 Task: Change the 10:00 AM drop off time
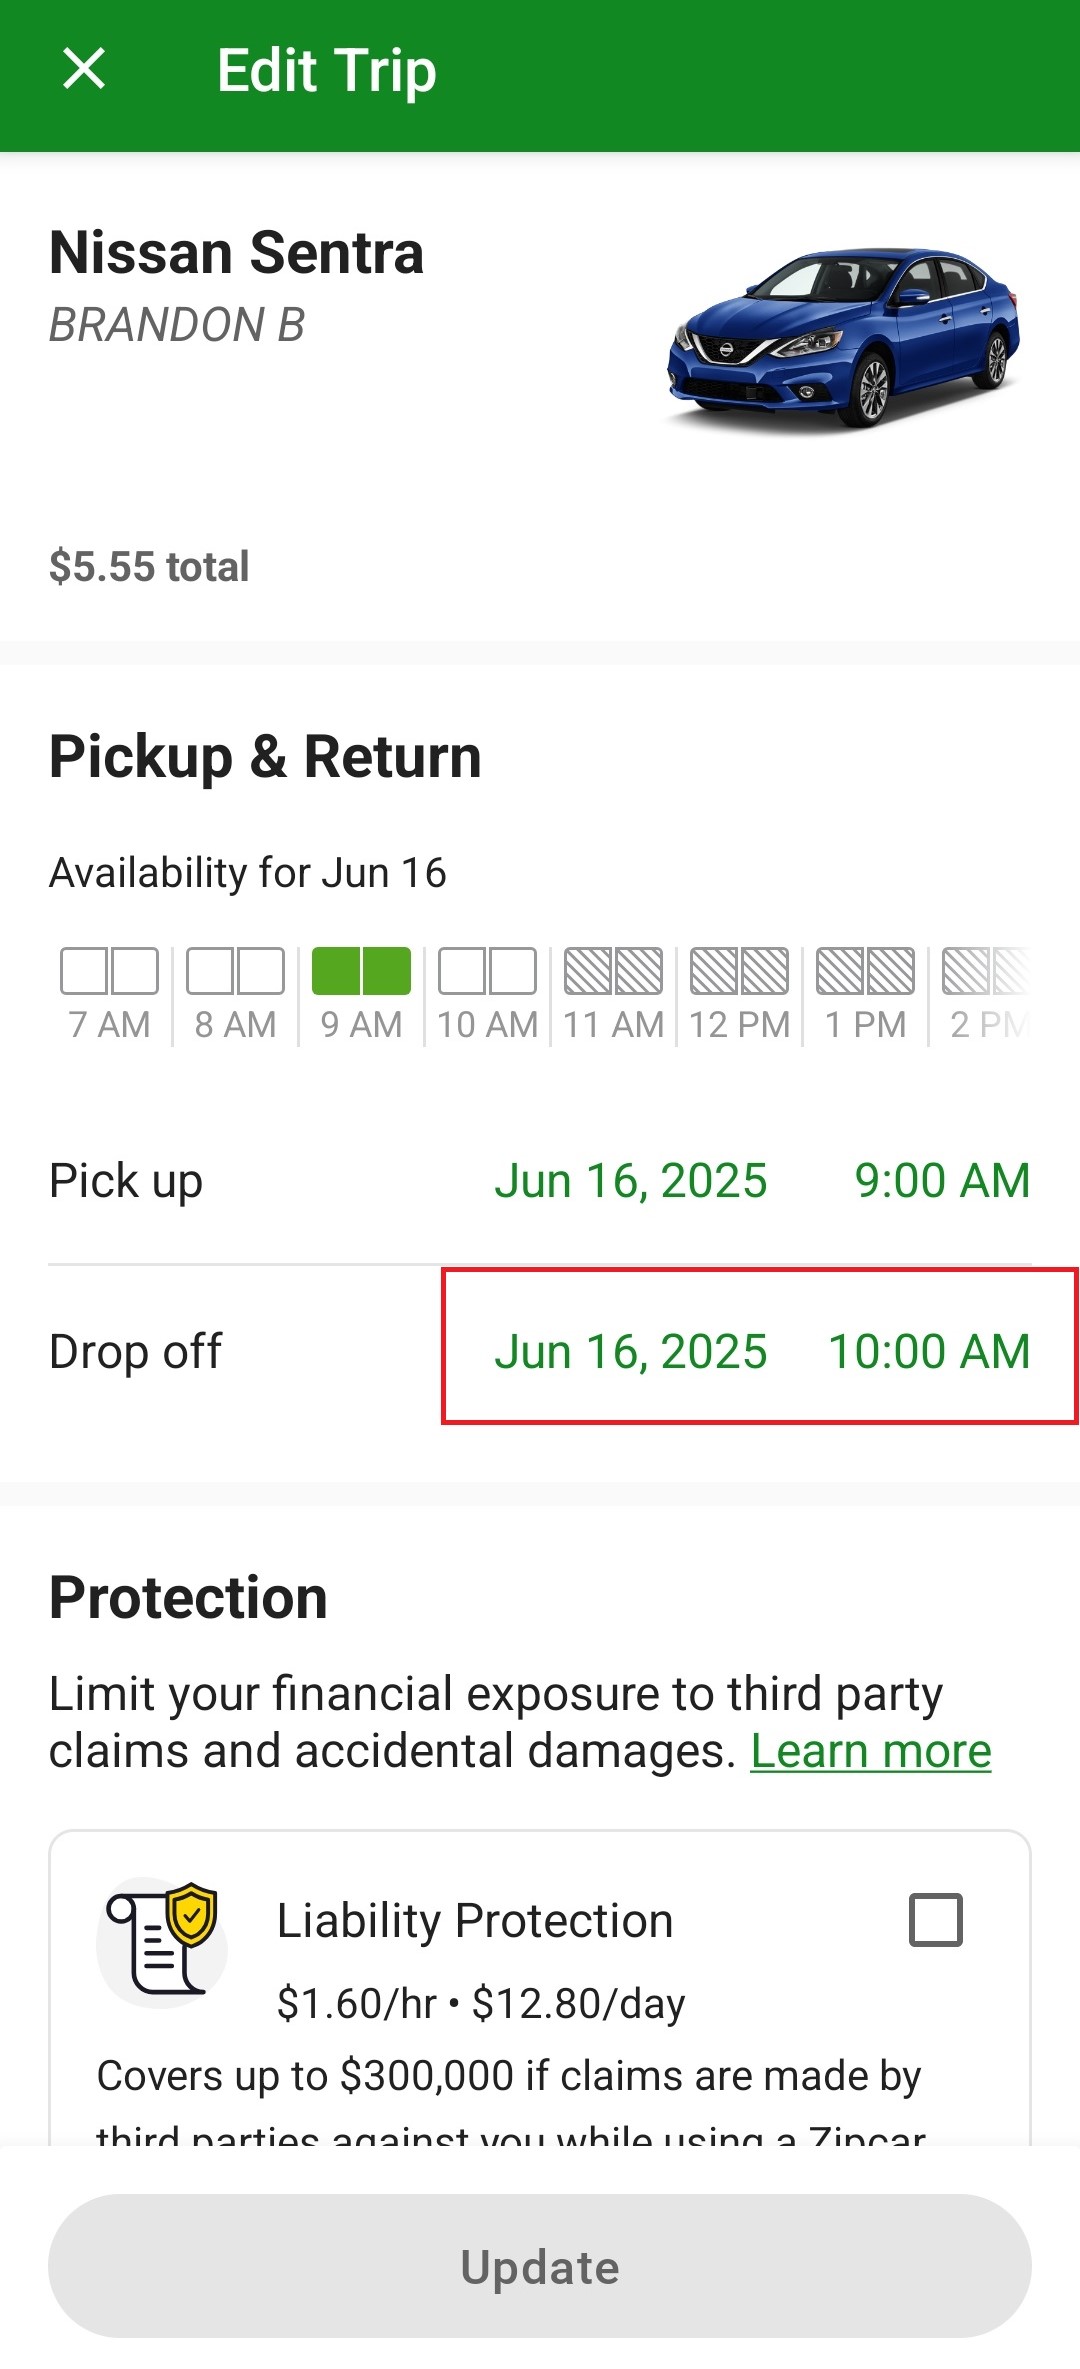(929, 1352)
